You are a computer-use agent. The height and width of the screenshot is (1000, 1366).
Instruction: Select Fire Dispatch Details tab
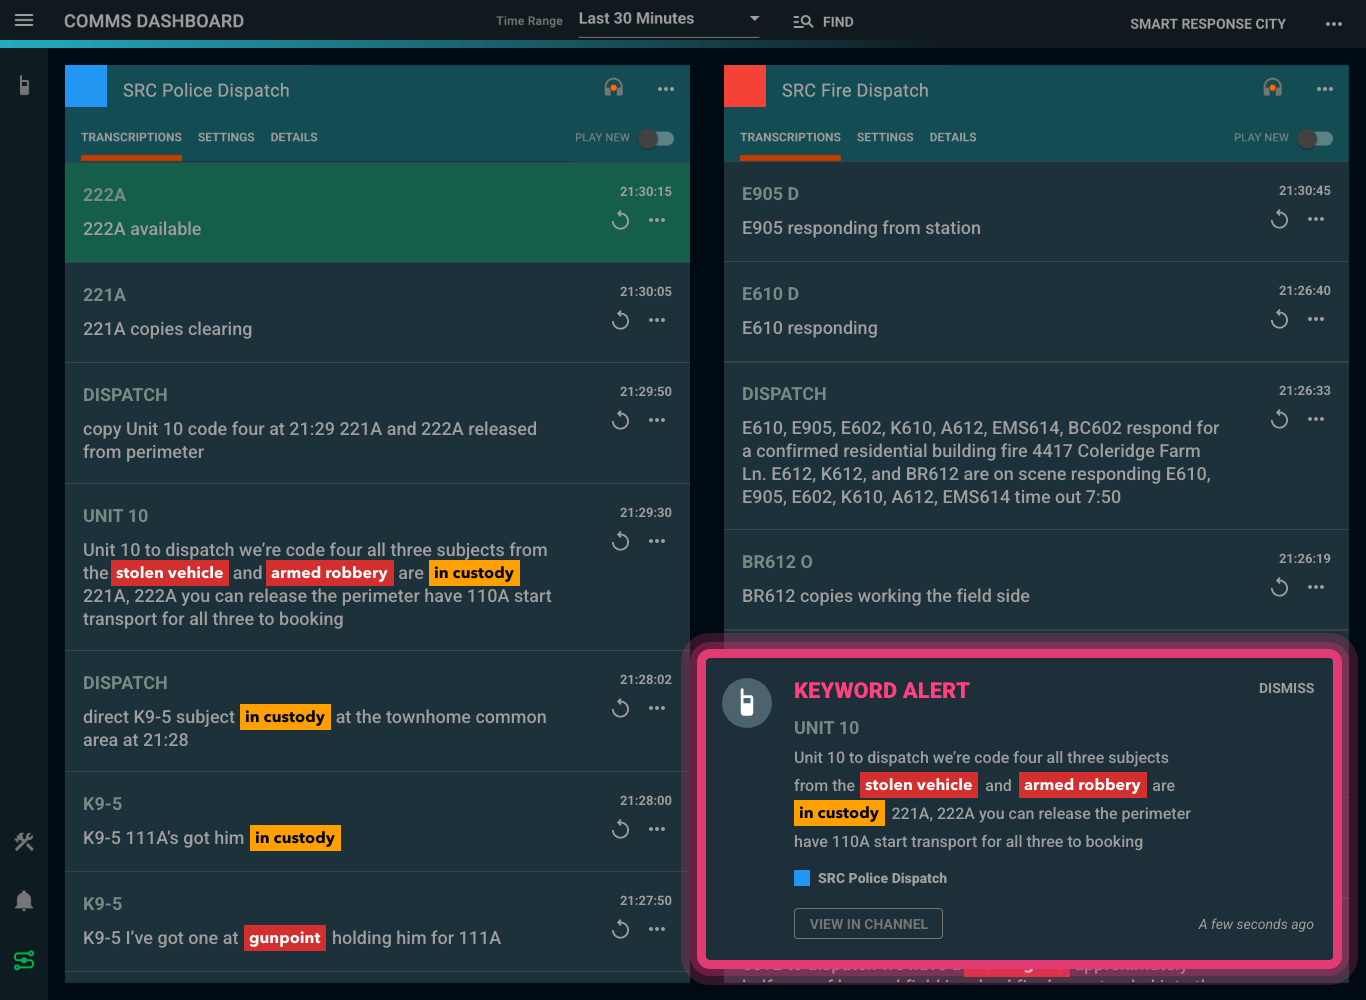953,137
